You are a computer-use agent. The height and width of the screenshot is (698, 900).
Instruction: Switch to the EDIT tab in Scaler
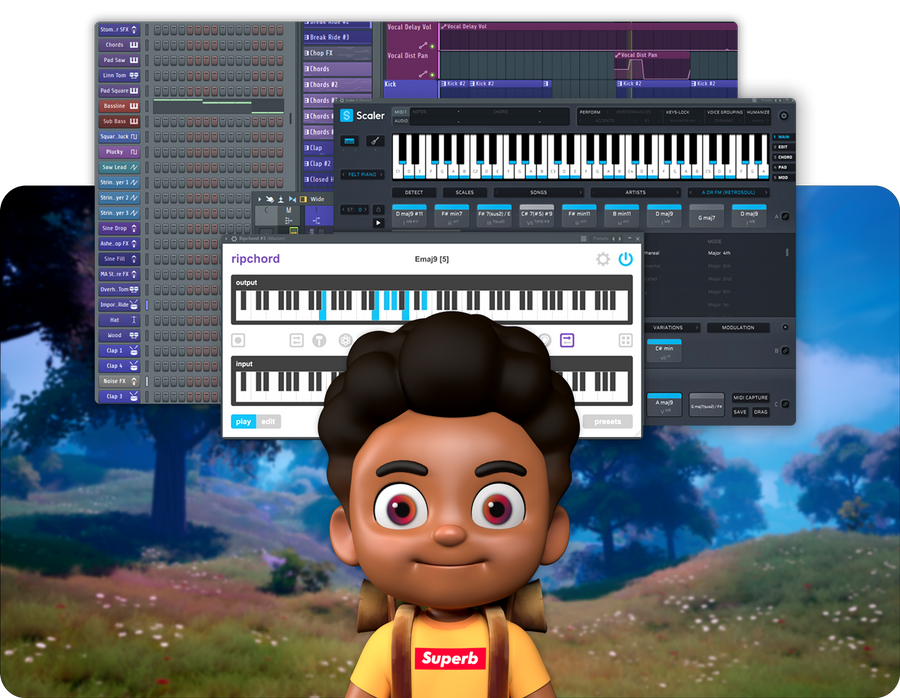click(784, 147)
